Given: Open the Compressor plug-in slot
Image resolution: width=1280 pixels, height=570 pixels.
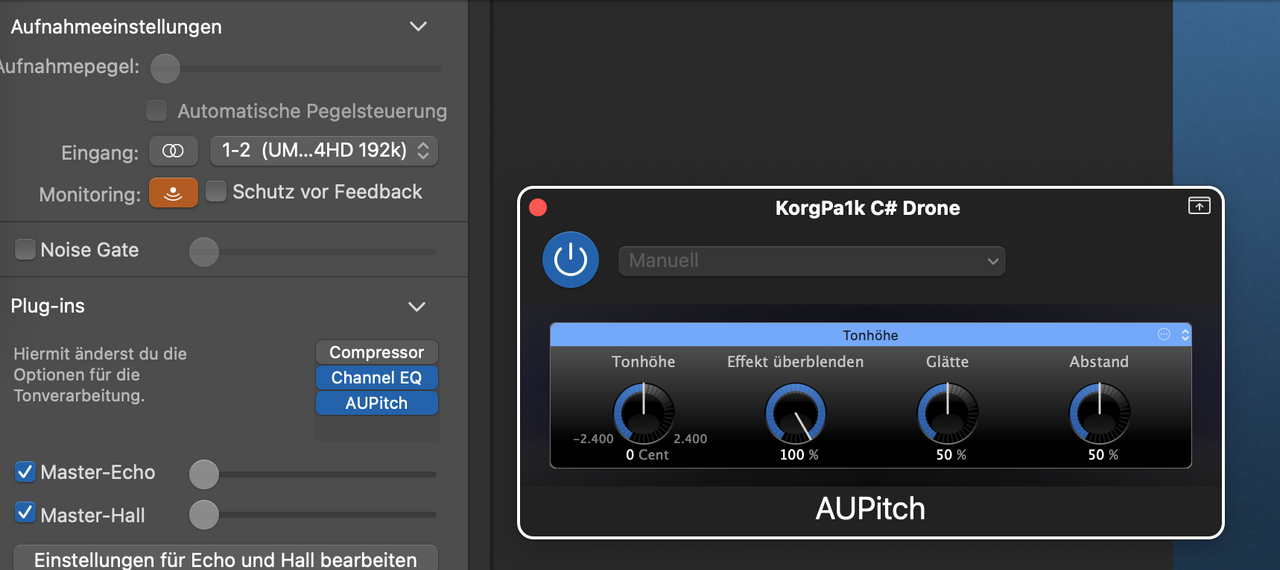Looking at the screenshot, I should (377, 352).
